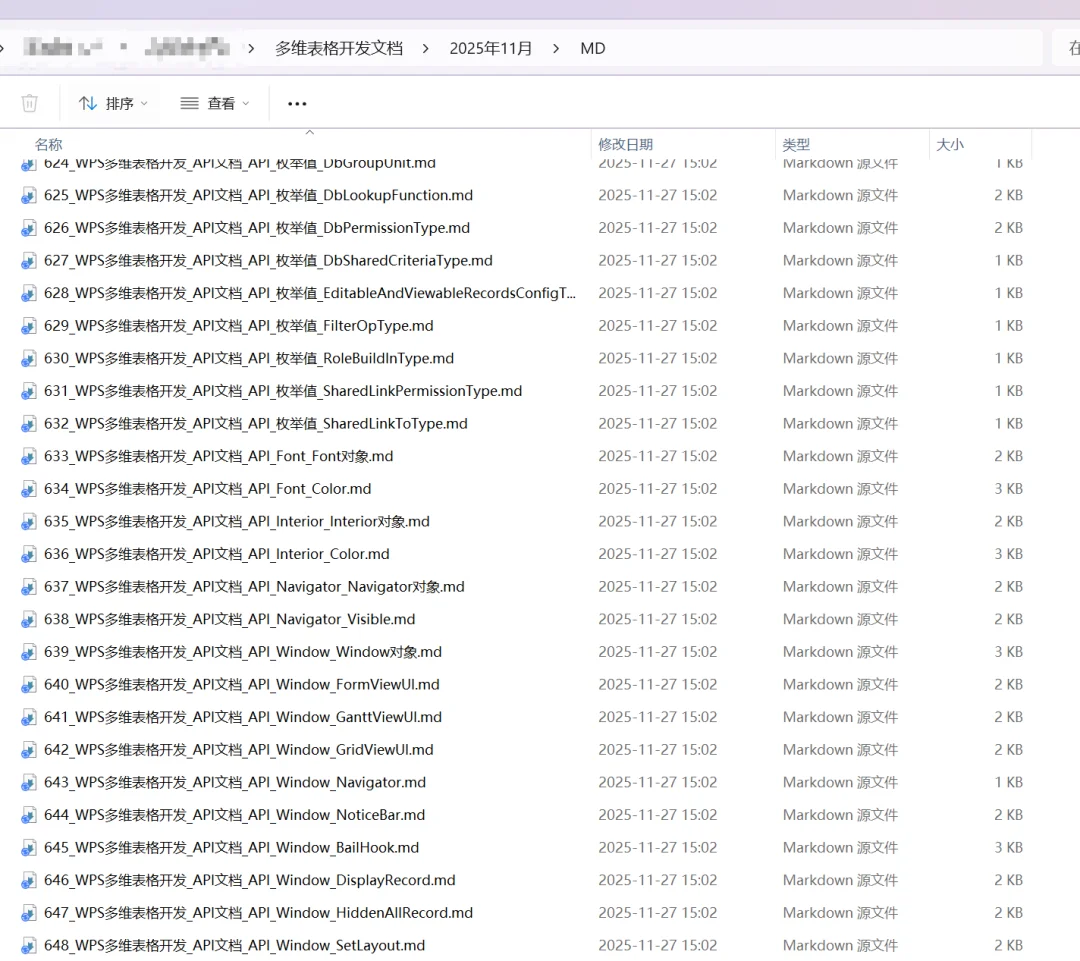Click the trash delete icon in toolbar
Screen dimensions: 1080x961
[30, 103]
